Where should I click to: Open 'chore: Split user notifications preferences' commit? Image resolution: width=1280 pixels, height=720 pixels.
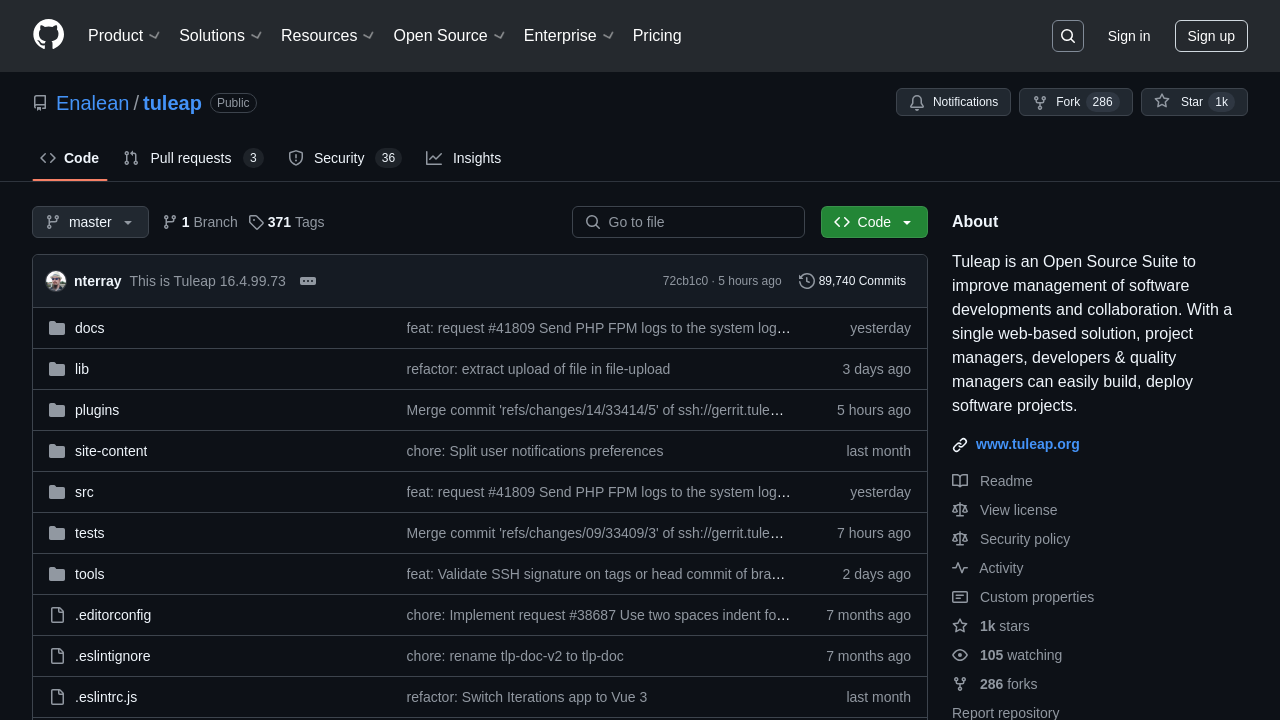tap(535, 451)
